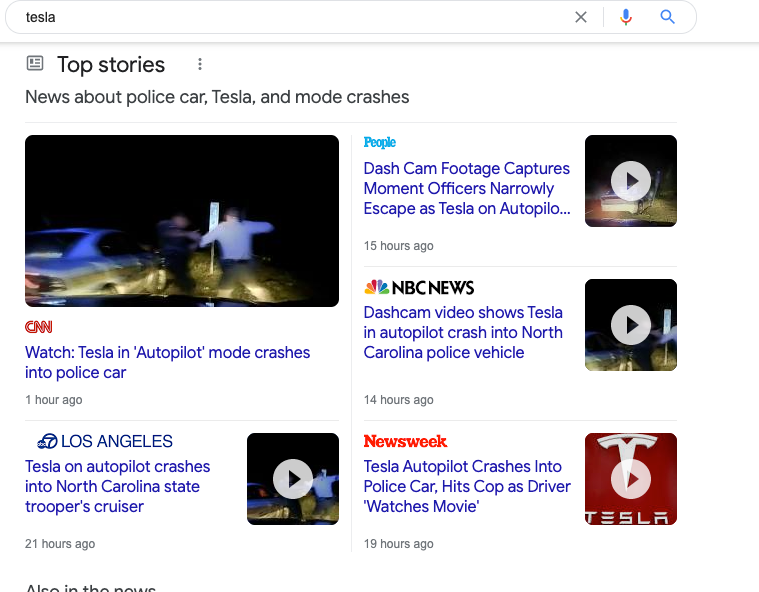The width and height of the screenshot is (759, 592).
Task: Click the CNN logo
Action: point(38,327)
